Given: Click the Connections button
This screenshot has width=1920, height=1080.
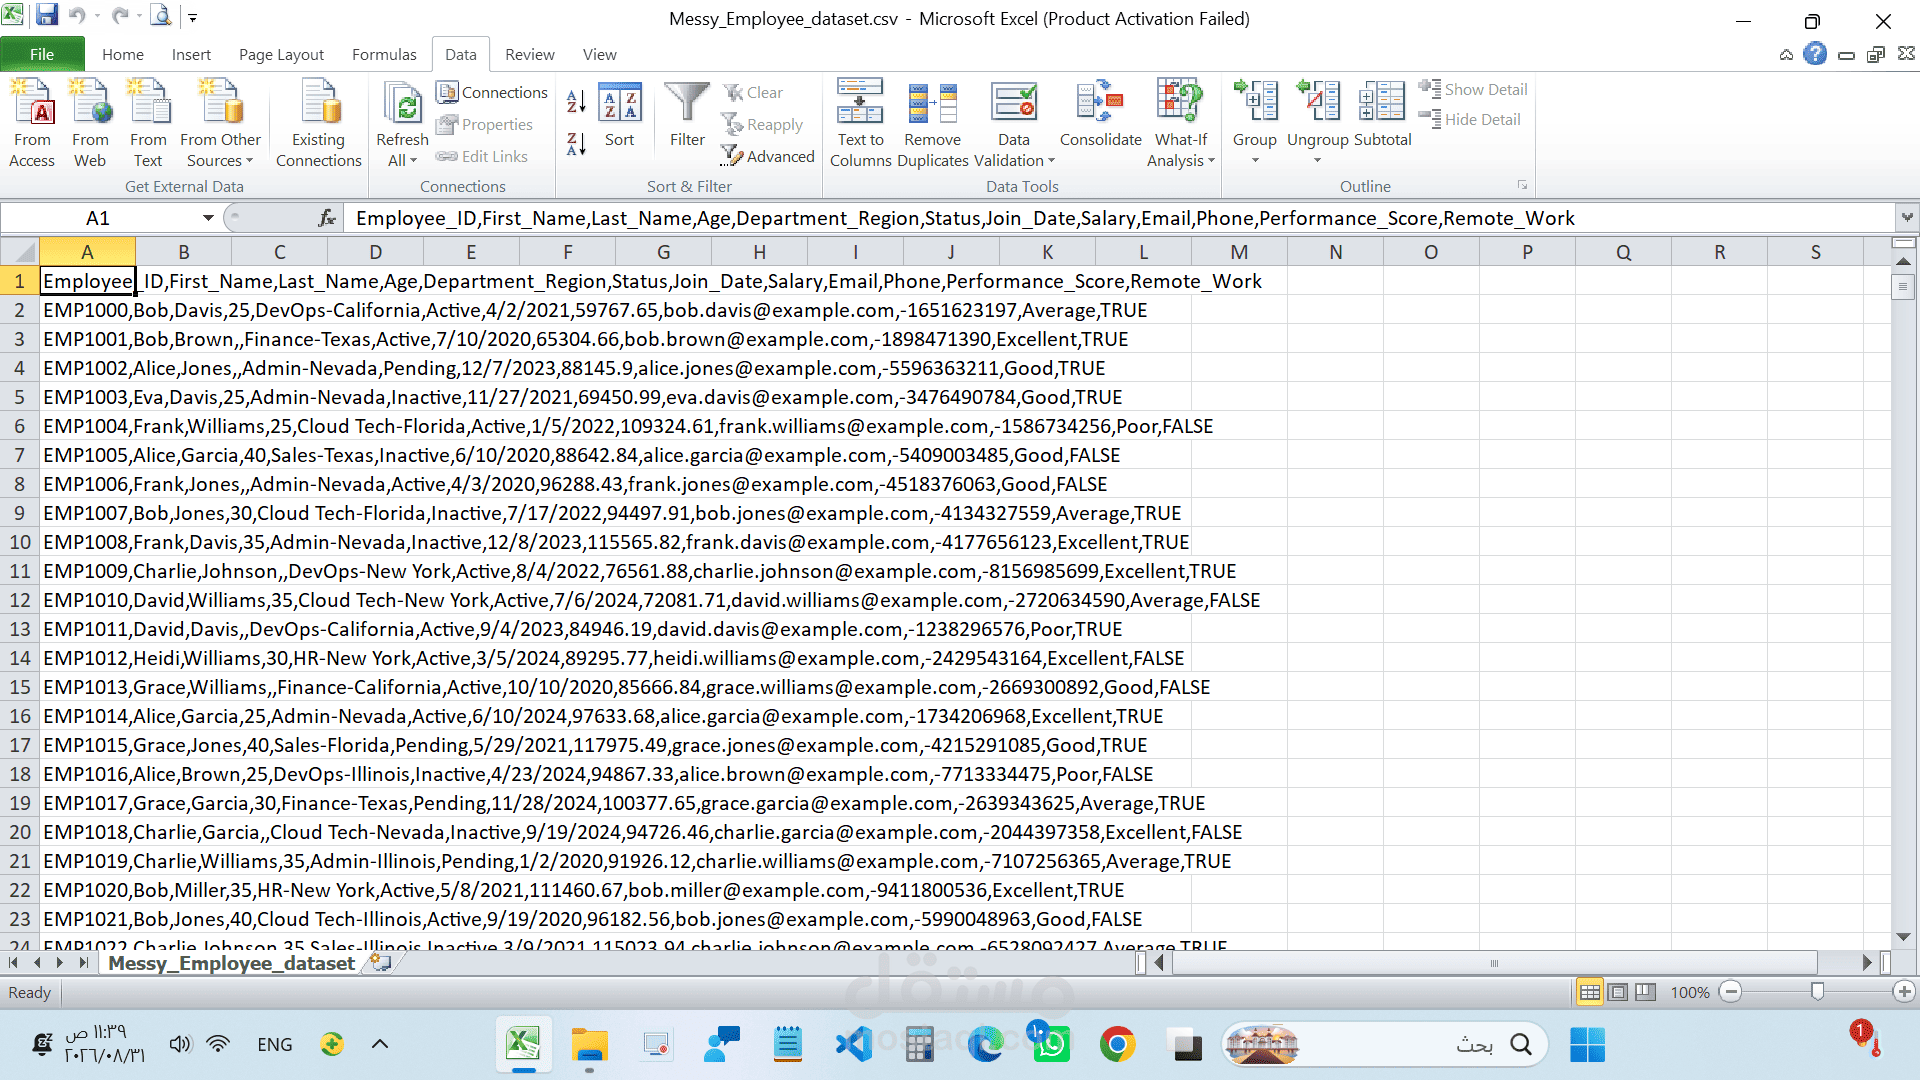Looking at the screenshot, I should pos(492,92).
